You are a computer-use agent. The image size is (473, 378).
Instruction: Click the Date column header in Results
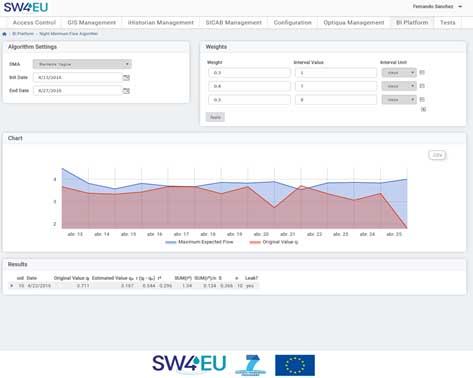tap(32, 278)
